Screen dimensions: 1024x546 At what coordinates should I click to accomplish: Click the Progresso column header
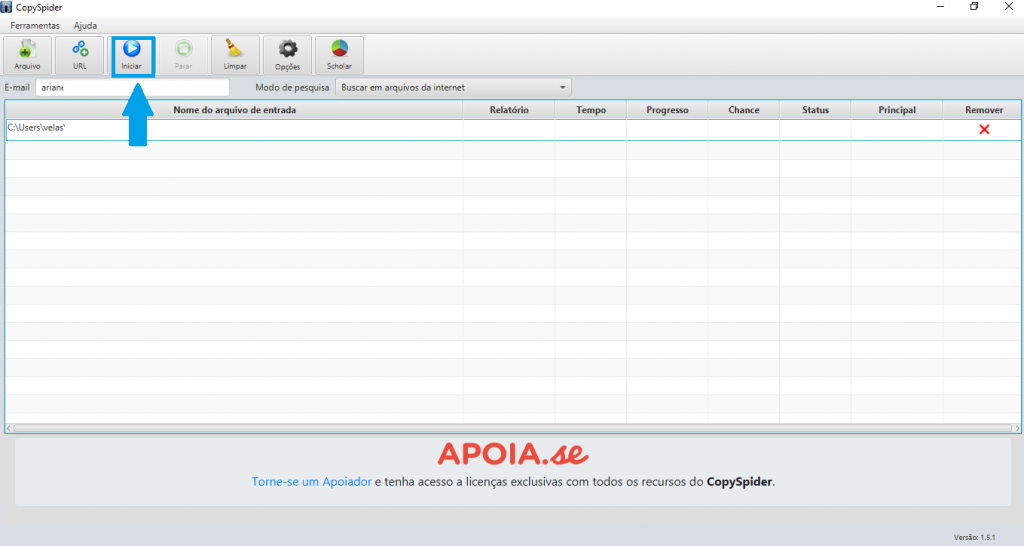667,110
